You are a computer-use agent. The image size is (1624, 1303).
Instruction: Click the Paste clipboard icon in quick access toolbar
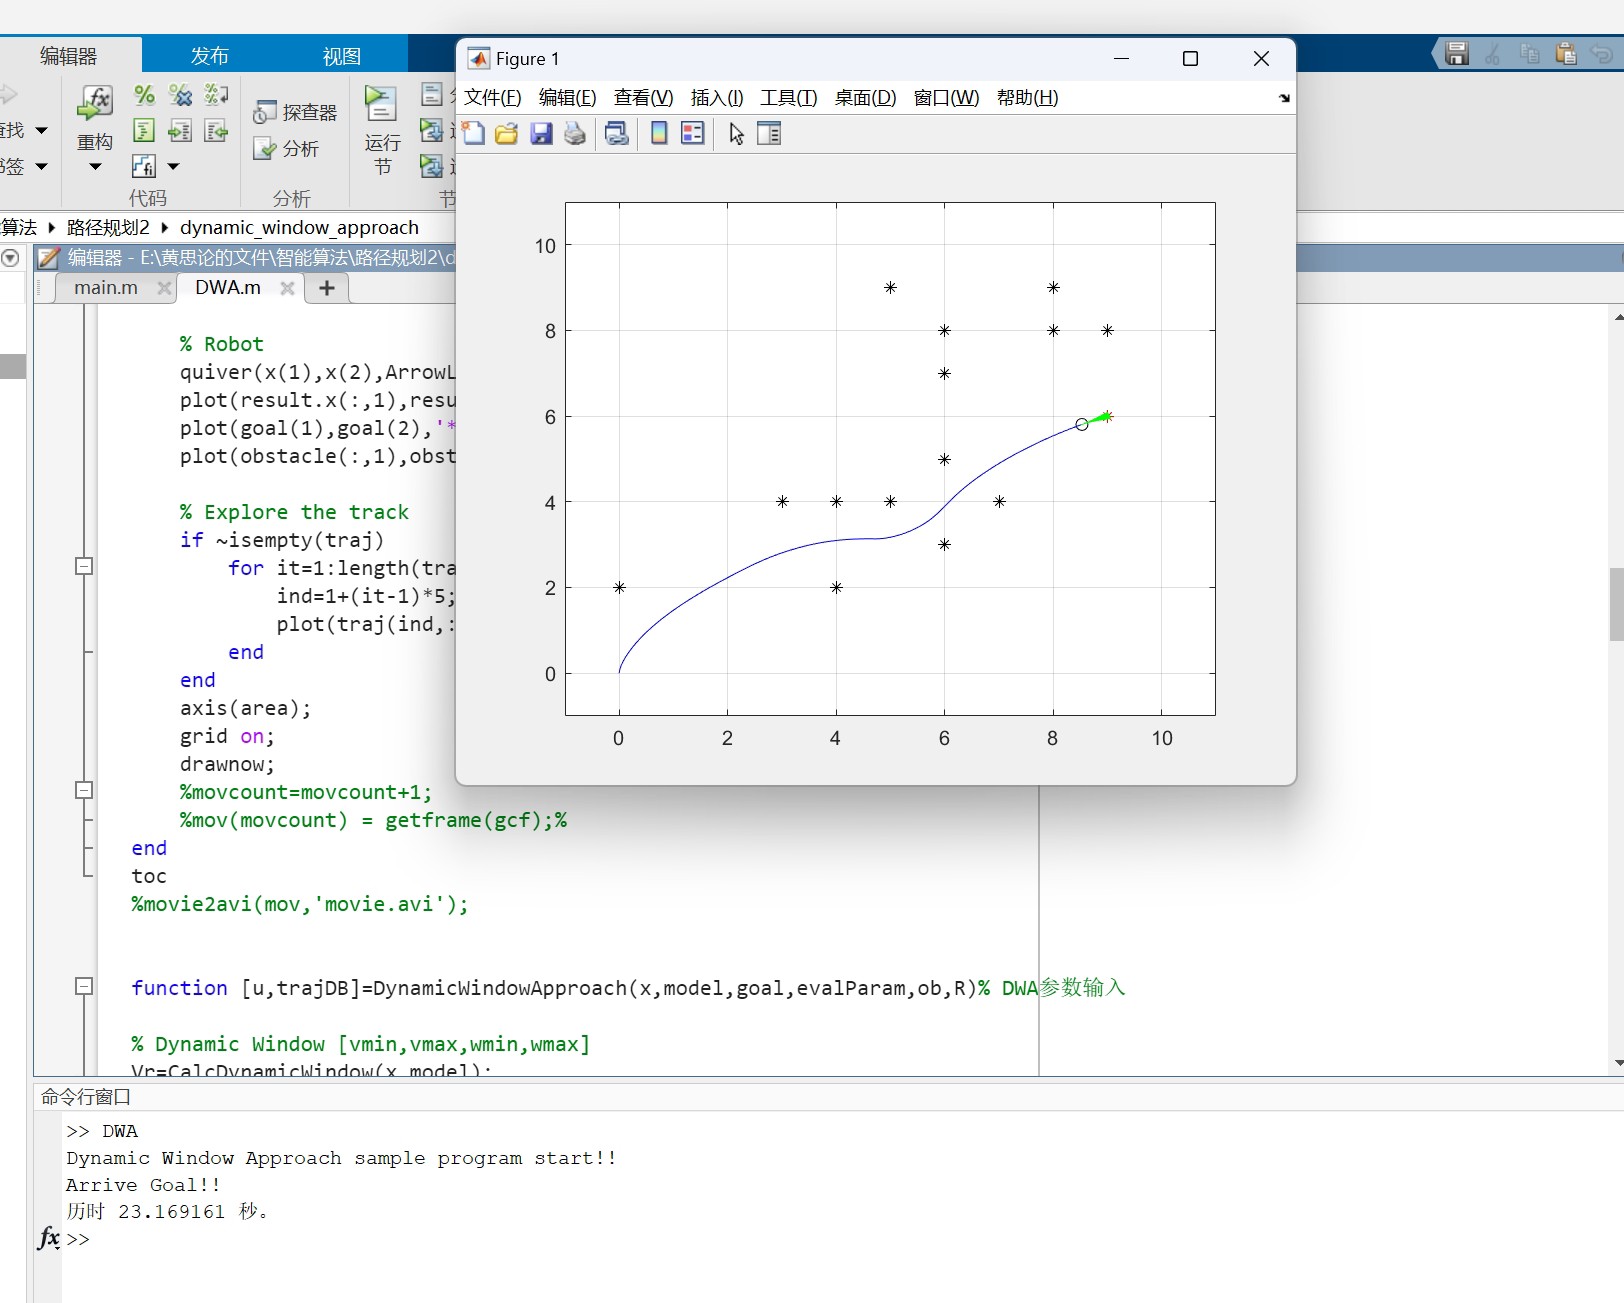1566,54
